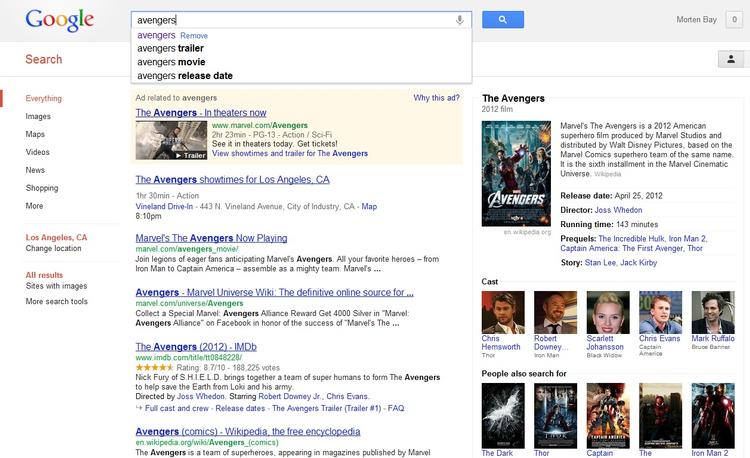The image size is (750, 458).
Task: Open Iron Man 2 poster thumbnail
Action: (x=713, y=415)
